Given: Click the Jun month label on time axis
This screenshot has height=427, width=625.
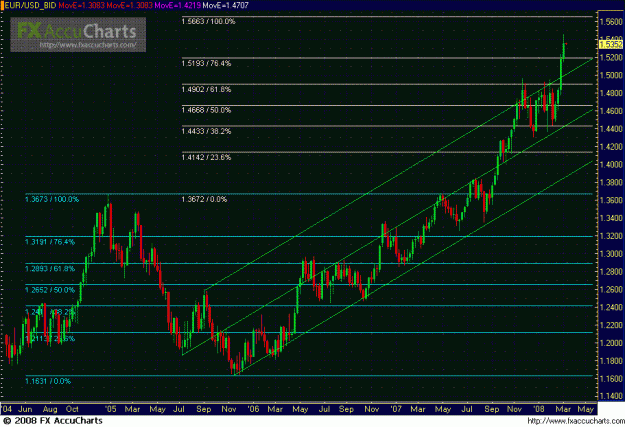Looking at the screenshot, I should (25, 409).
